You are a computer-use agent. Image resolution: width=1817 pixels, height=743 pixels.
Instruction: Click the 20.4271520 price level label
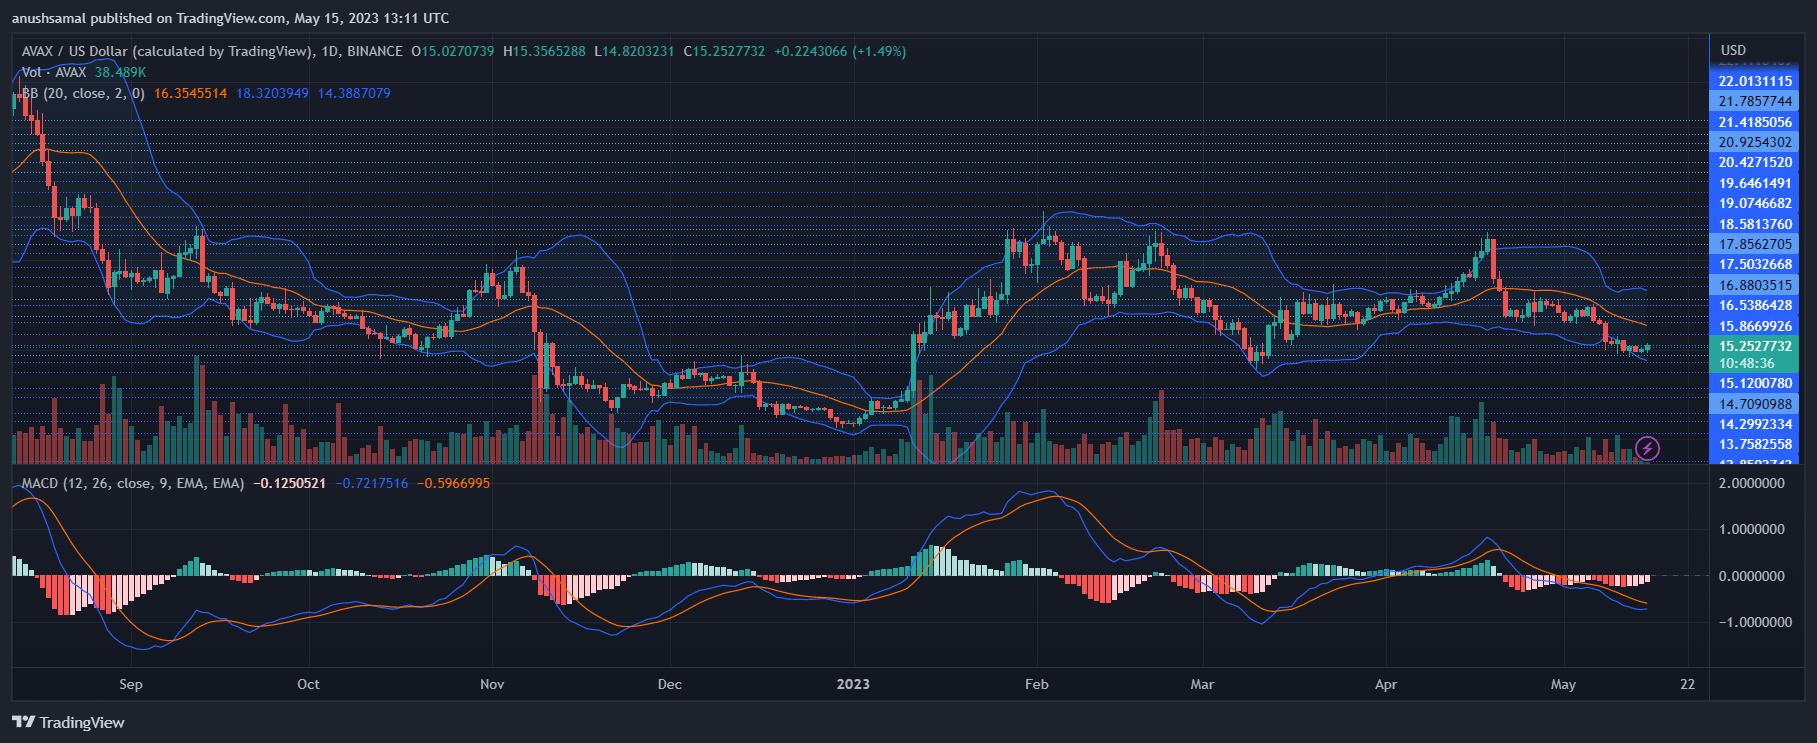(x=1755, y=162)
